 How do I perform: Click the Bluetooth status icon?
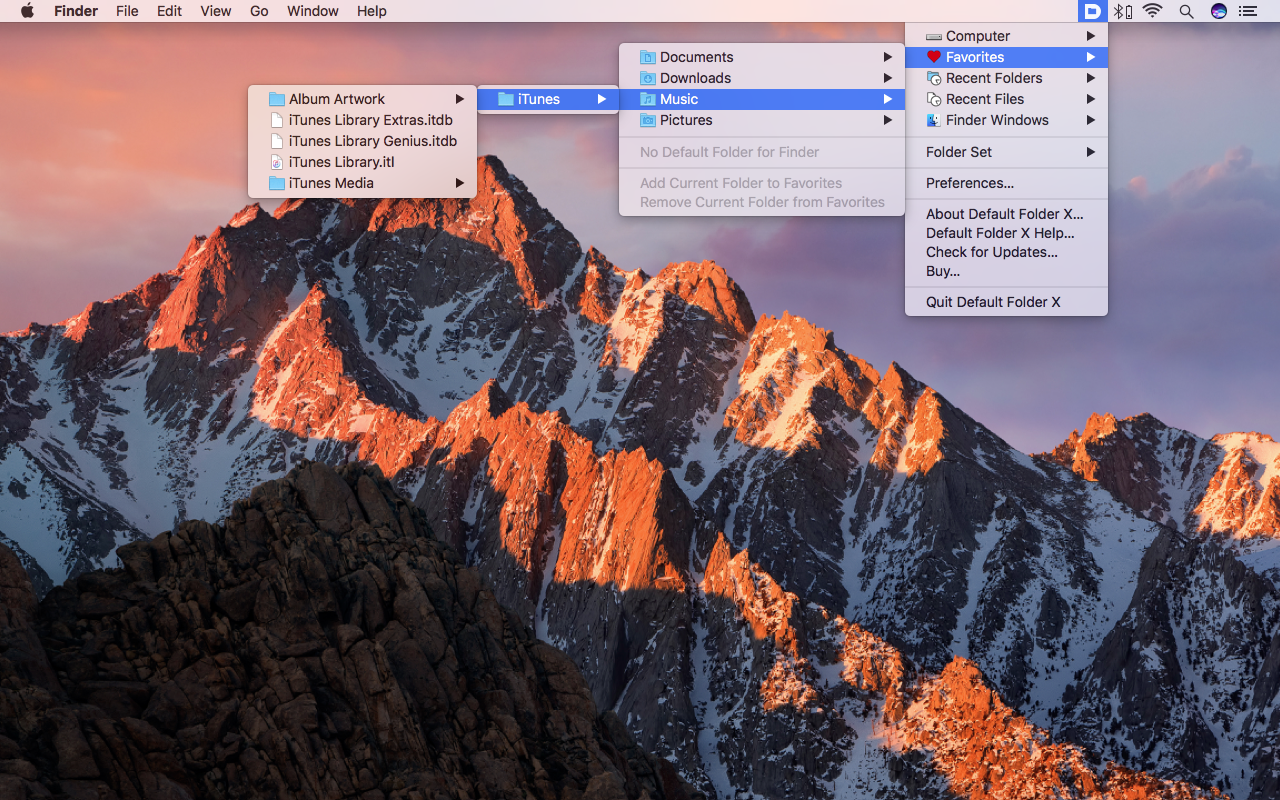pos(1123,11)
